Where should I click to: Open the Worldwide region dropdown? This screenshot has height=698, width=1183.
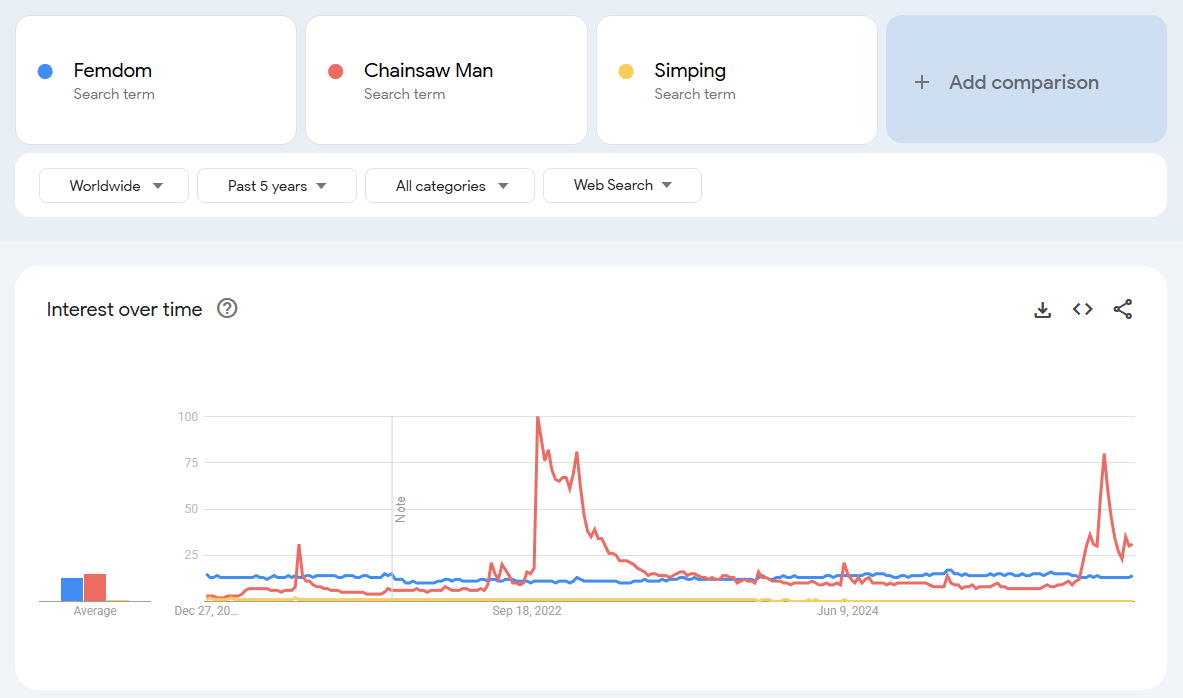(x=114, y=186)
